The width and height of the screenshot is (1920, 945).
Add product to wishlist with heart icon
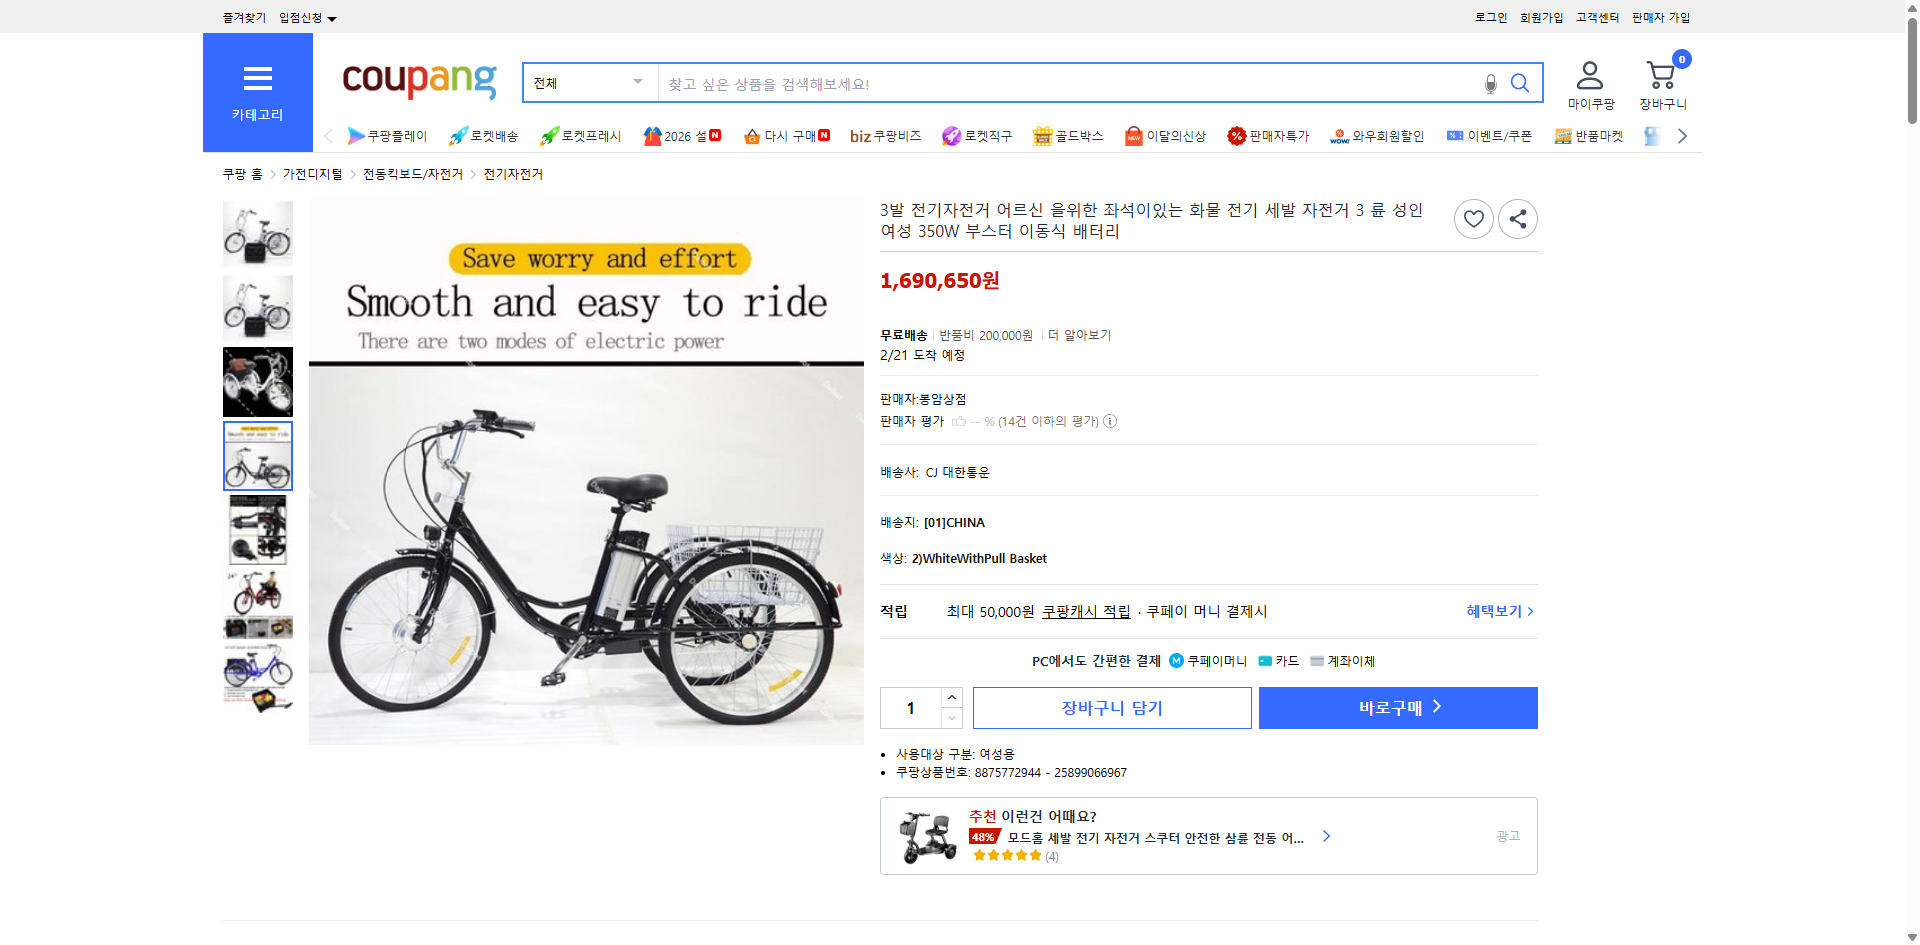pos(1473,218)
